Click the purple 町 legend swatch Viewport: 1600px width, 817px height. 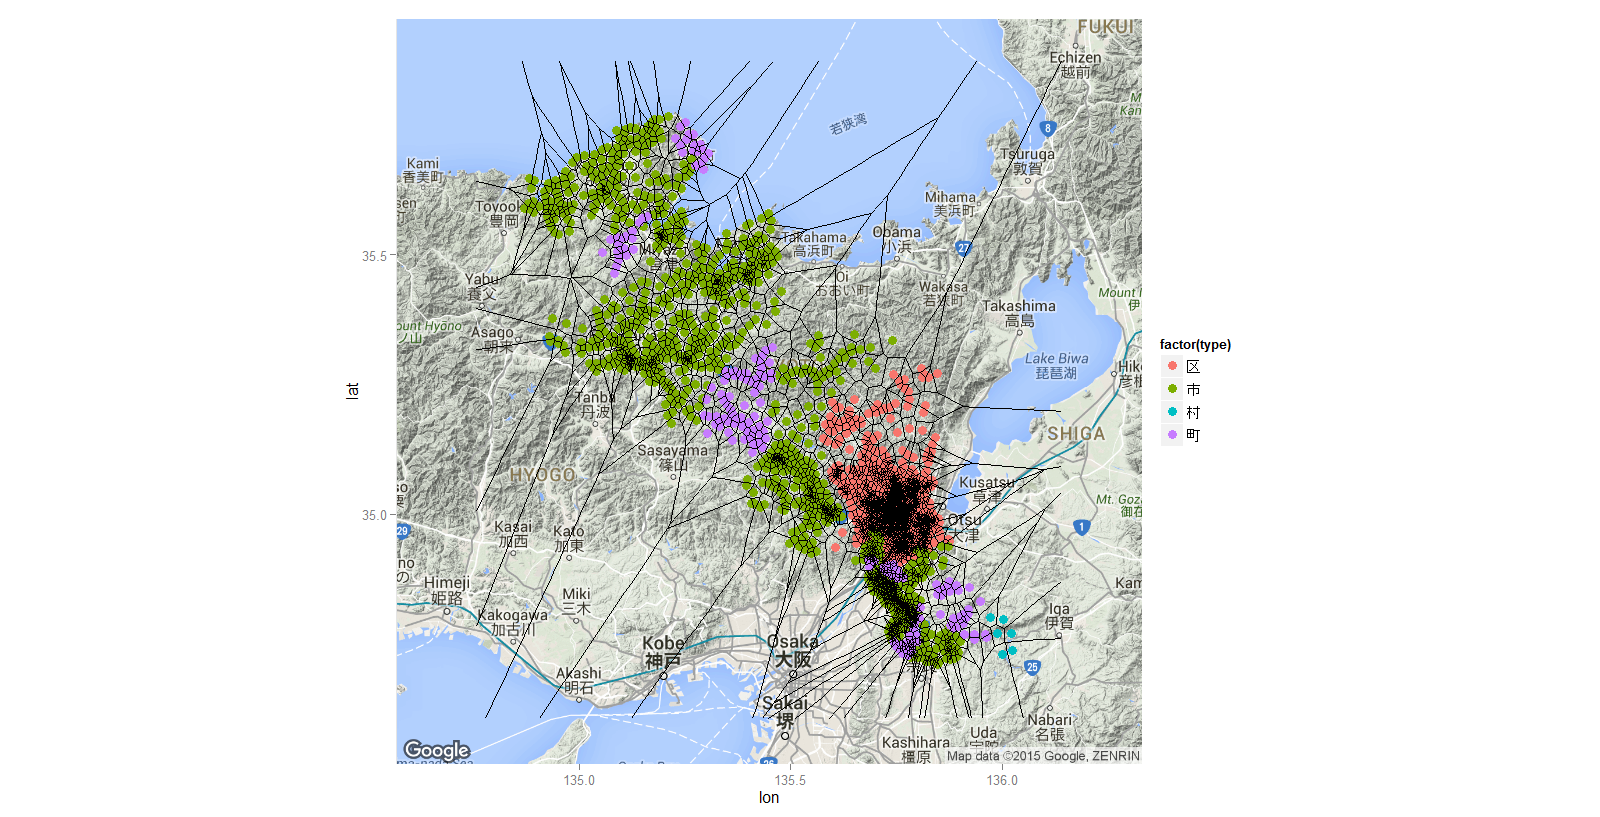point(1172,435)
